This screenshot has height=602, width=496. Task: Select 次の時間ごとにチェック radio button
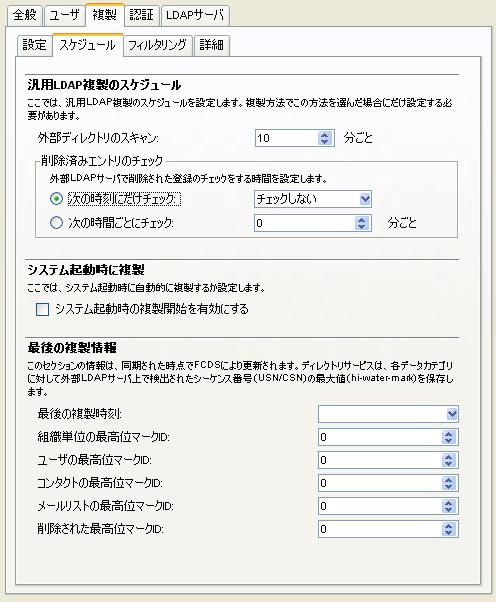click(x=56, y=223)
